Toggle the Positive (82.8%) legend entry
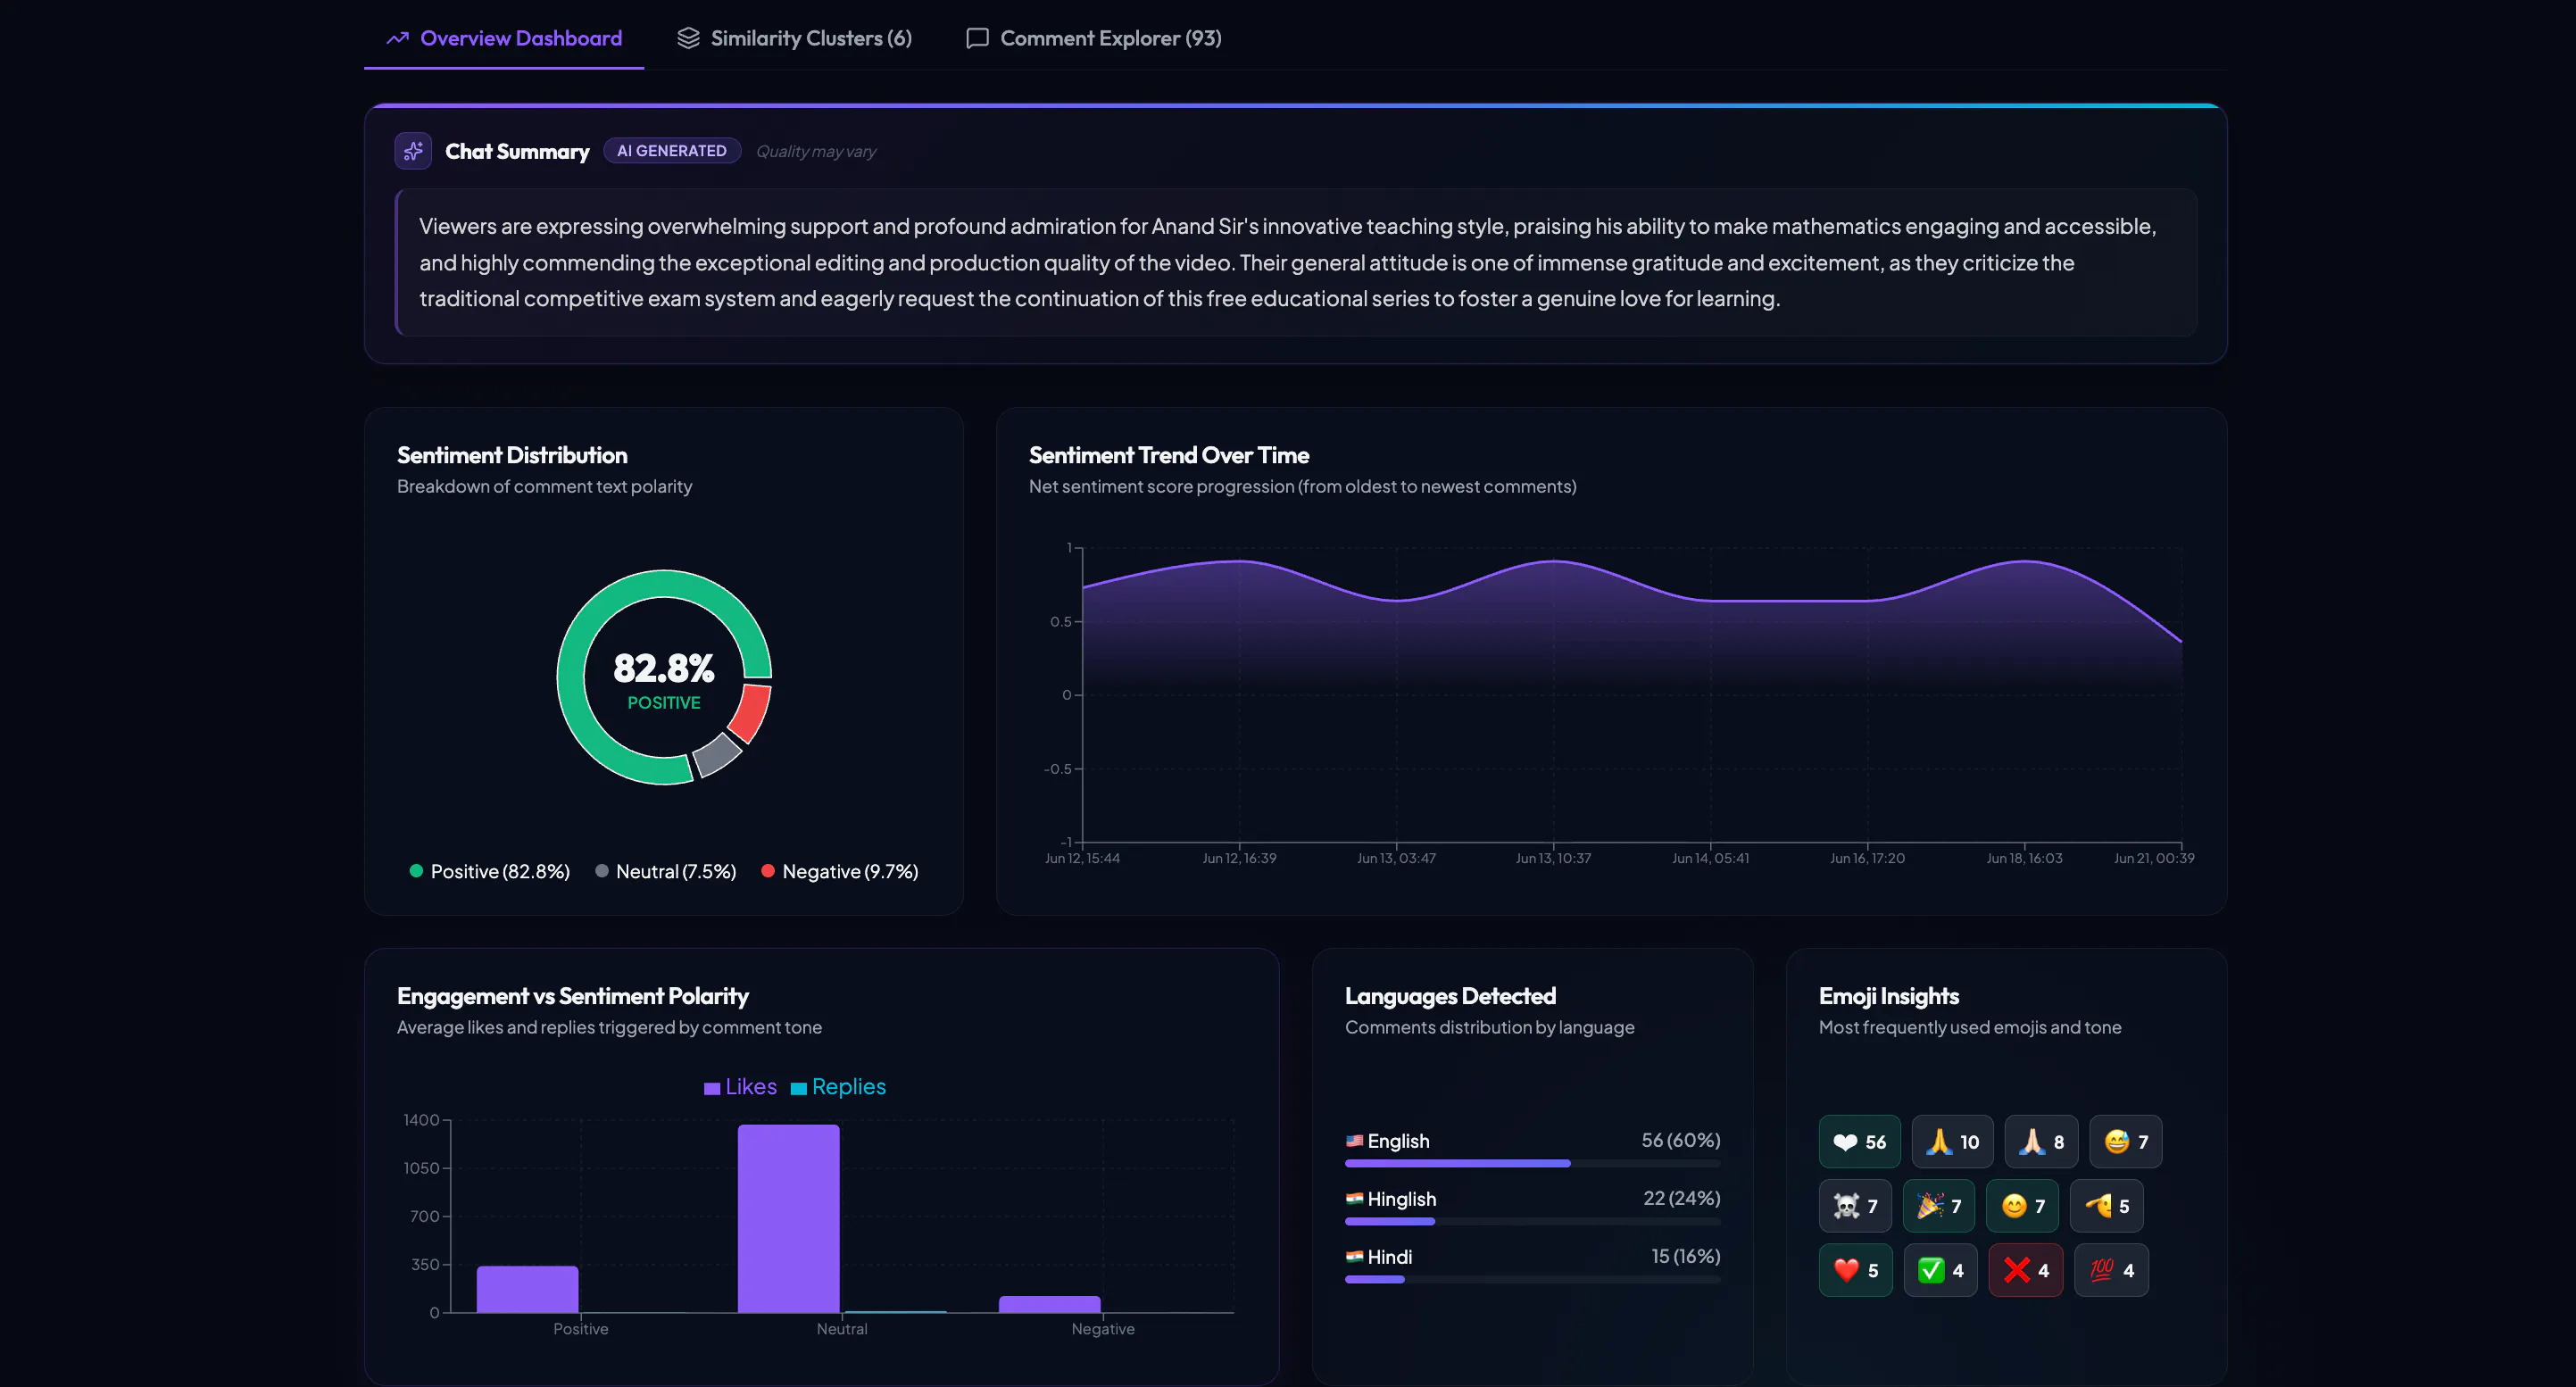The width and height of the screenshot is (2576, 1387). [490, 872]
